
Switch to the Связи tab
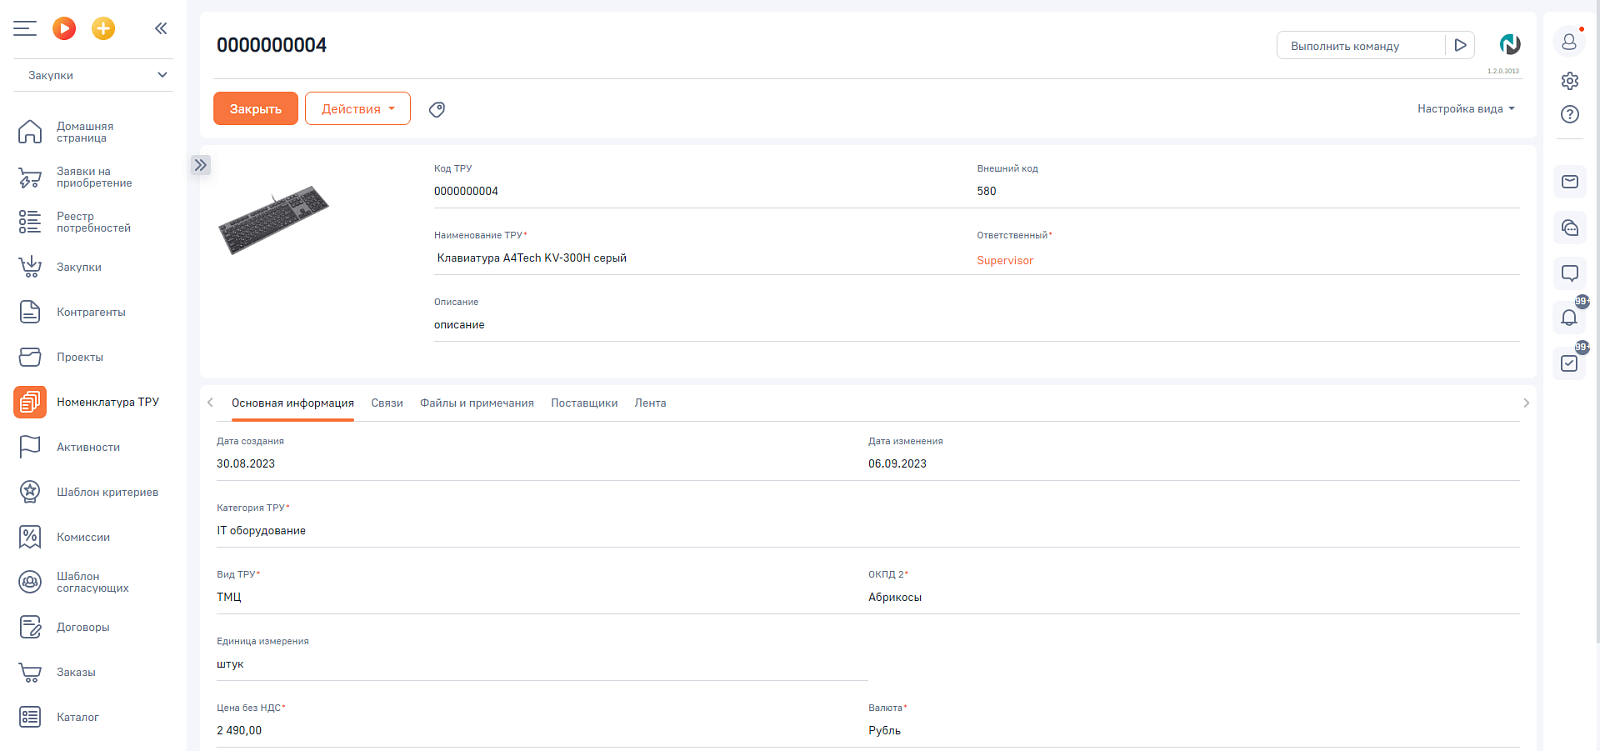(x=387, y=403)
